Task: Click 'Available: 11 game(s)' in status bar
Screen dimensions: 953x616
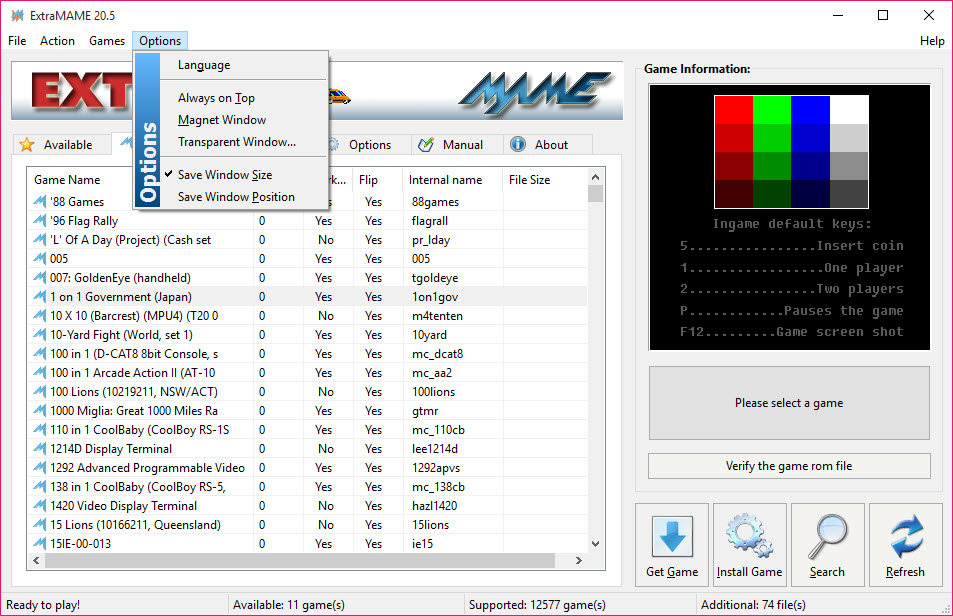Action: [289, 605]
